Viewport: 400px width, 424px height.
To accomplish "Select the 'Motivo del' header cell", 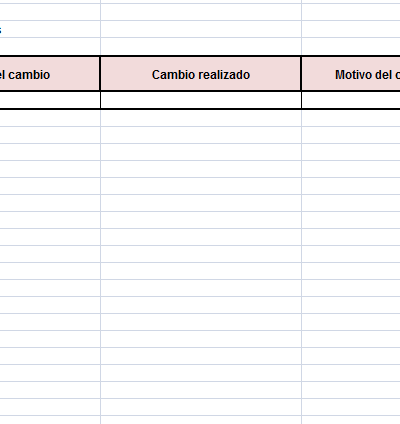I will (x=351, y=73).
